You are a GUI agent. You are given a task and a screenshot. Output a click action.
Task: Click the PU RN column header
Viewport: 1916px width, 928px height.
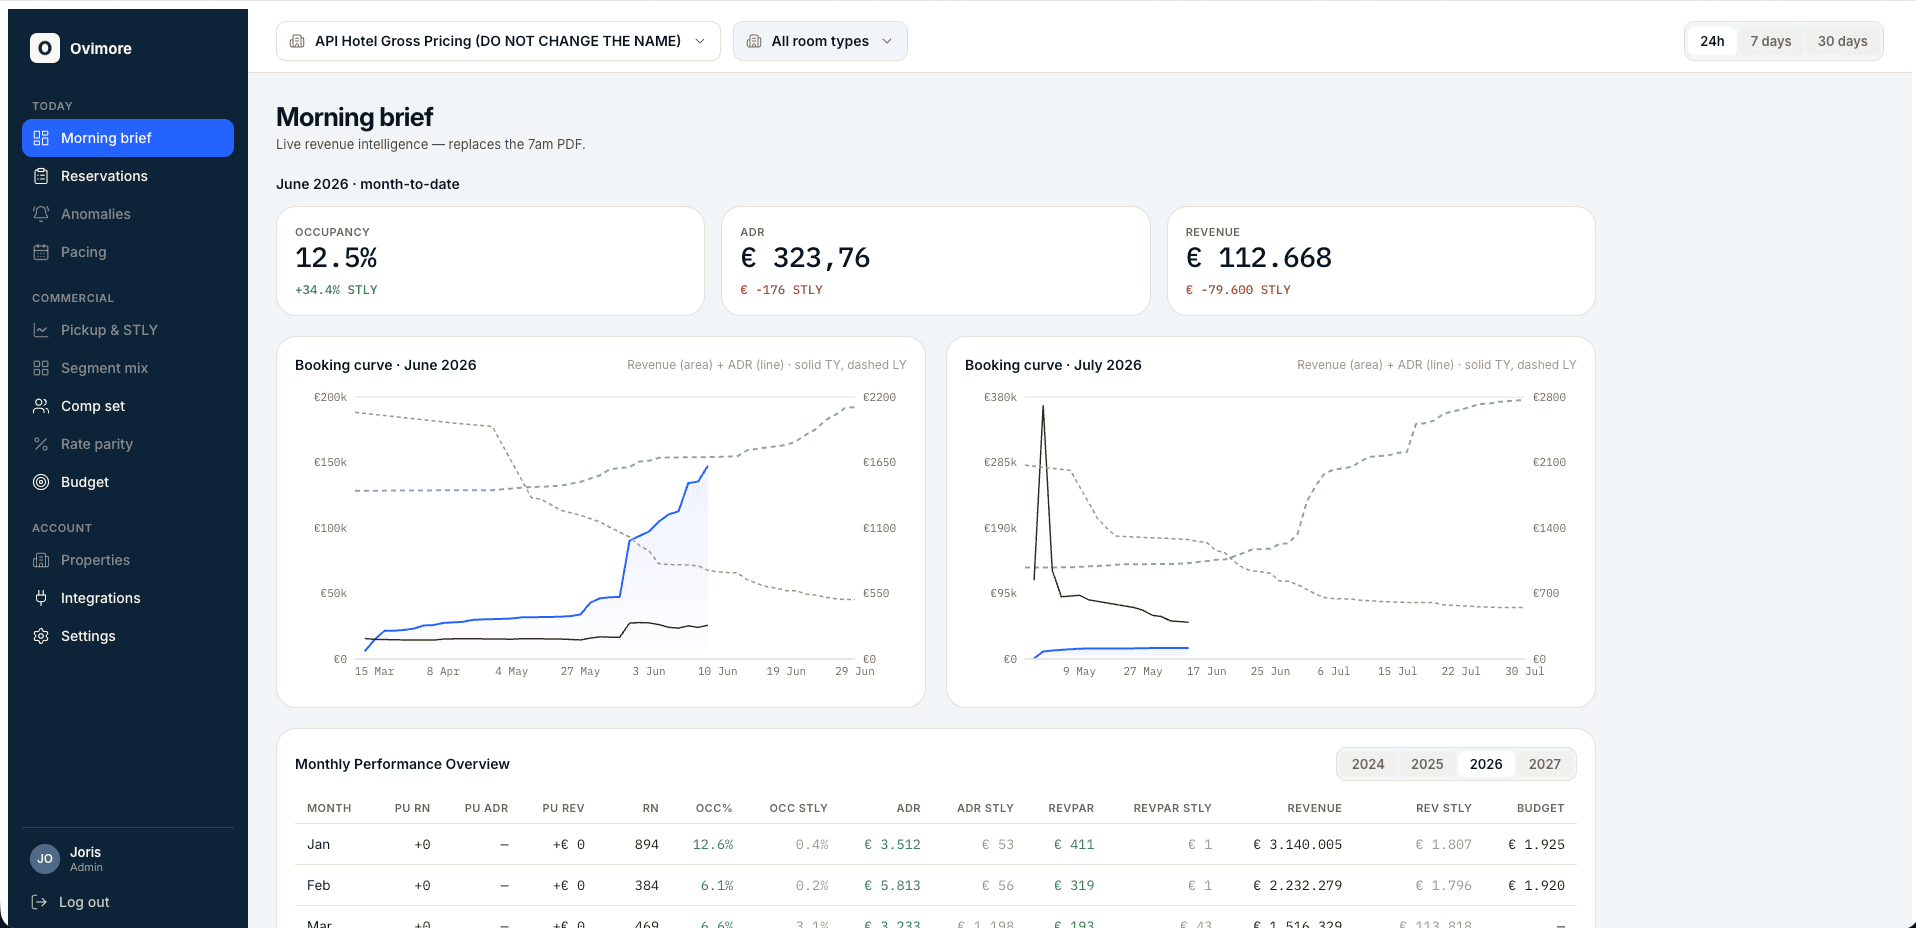(412, 808)
